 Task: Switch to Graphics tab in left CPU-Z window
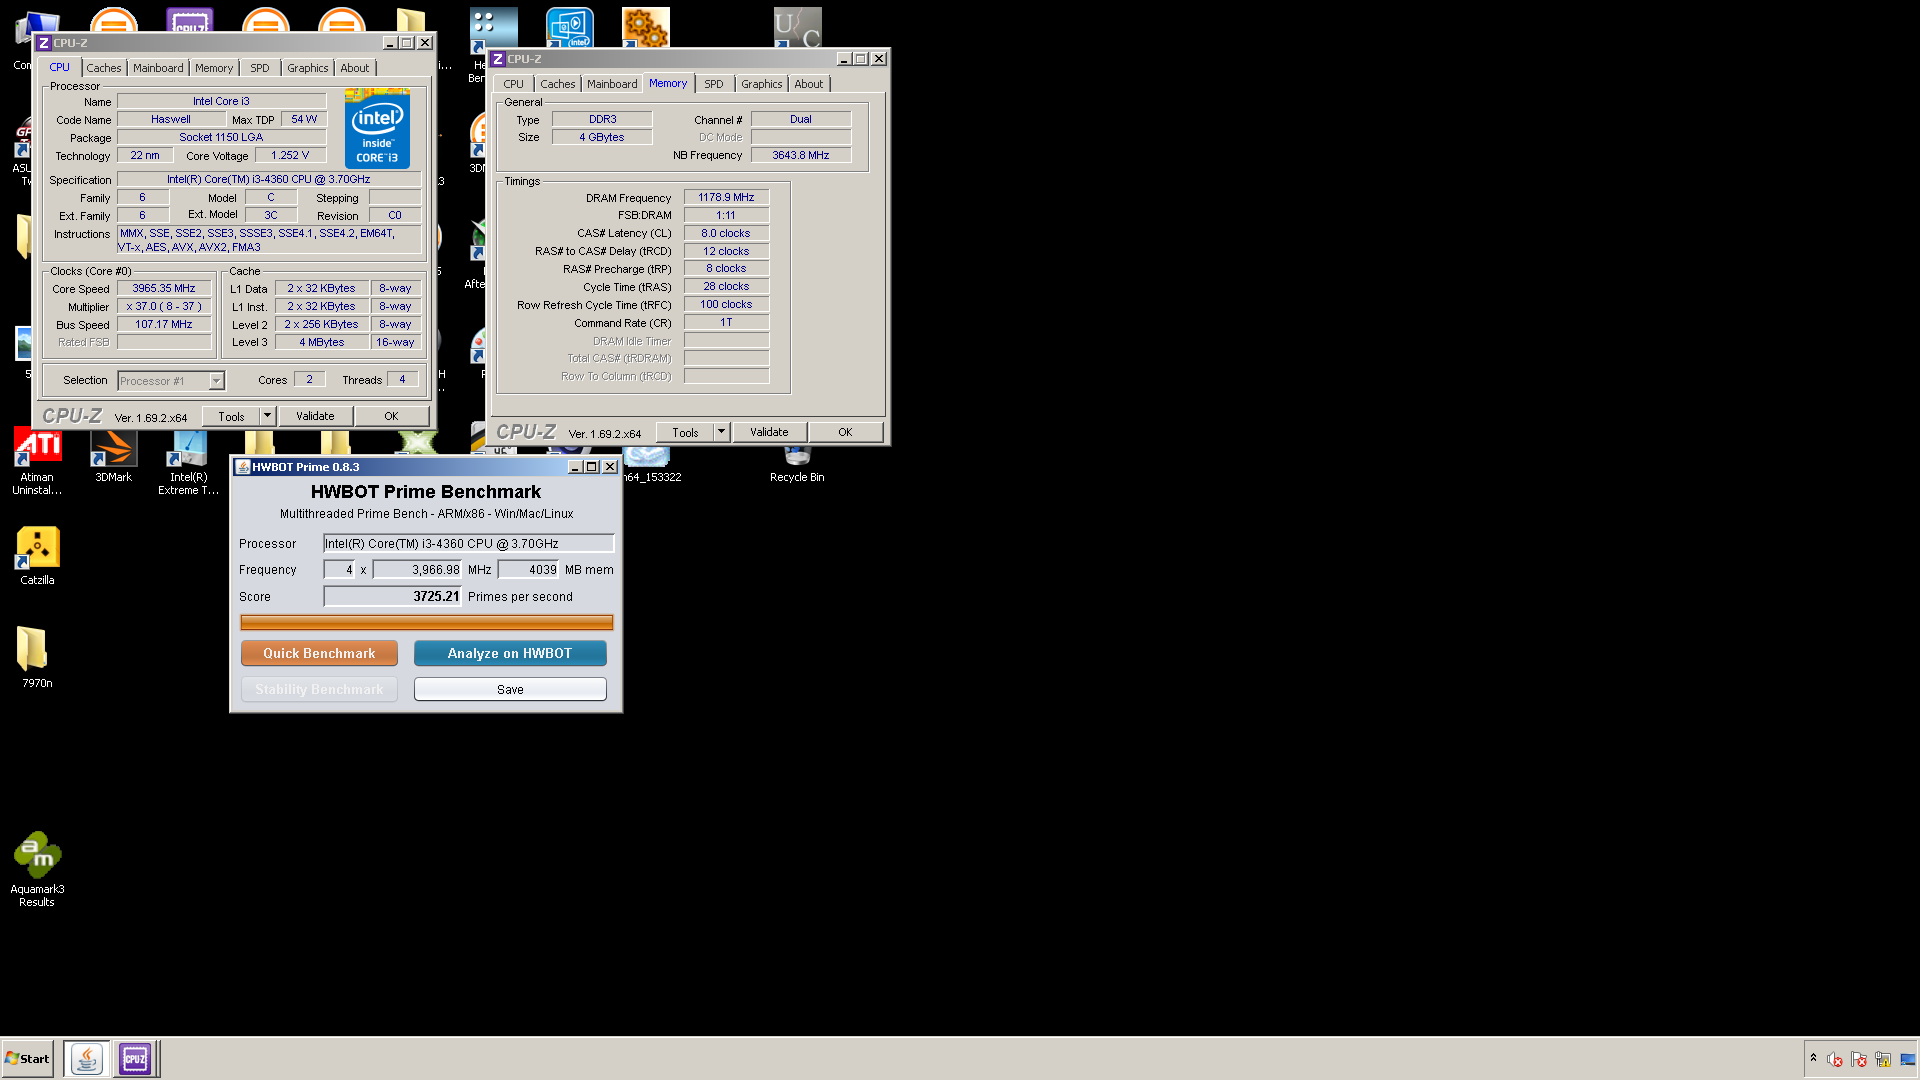tap(308, 68)
